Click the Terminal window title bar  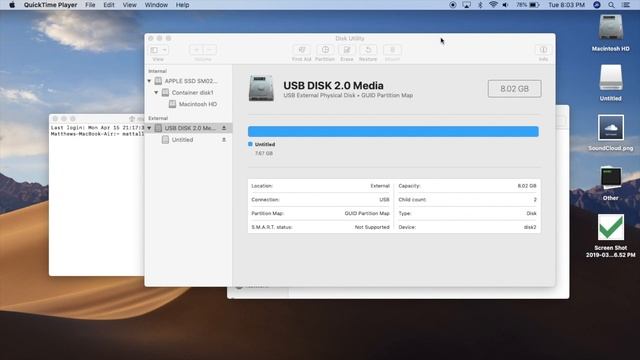click(x=96, y=118)
